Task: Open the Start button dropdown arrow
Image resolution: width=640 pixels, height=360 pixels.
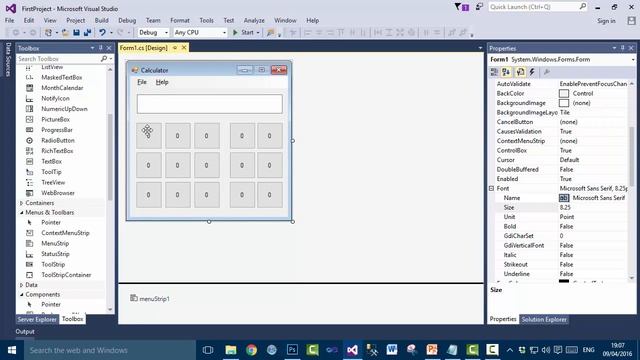Action: click(258, 33)
